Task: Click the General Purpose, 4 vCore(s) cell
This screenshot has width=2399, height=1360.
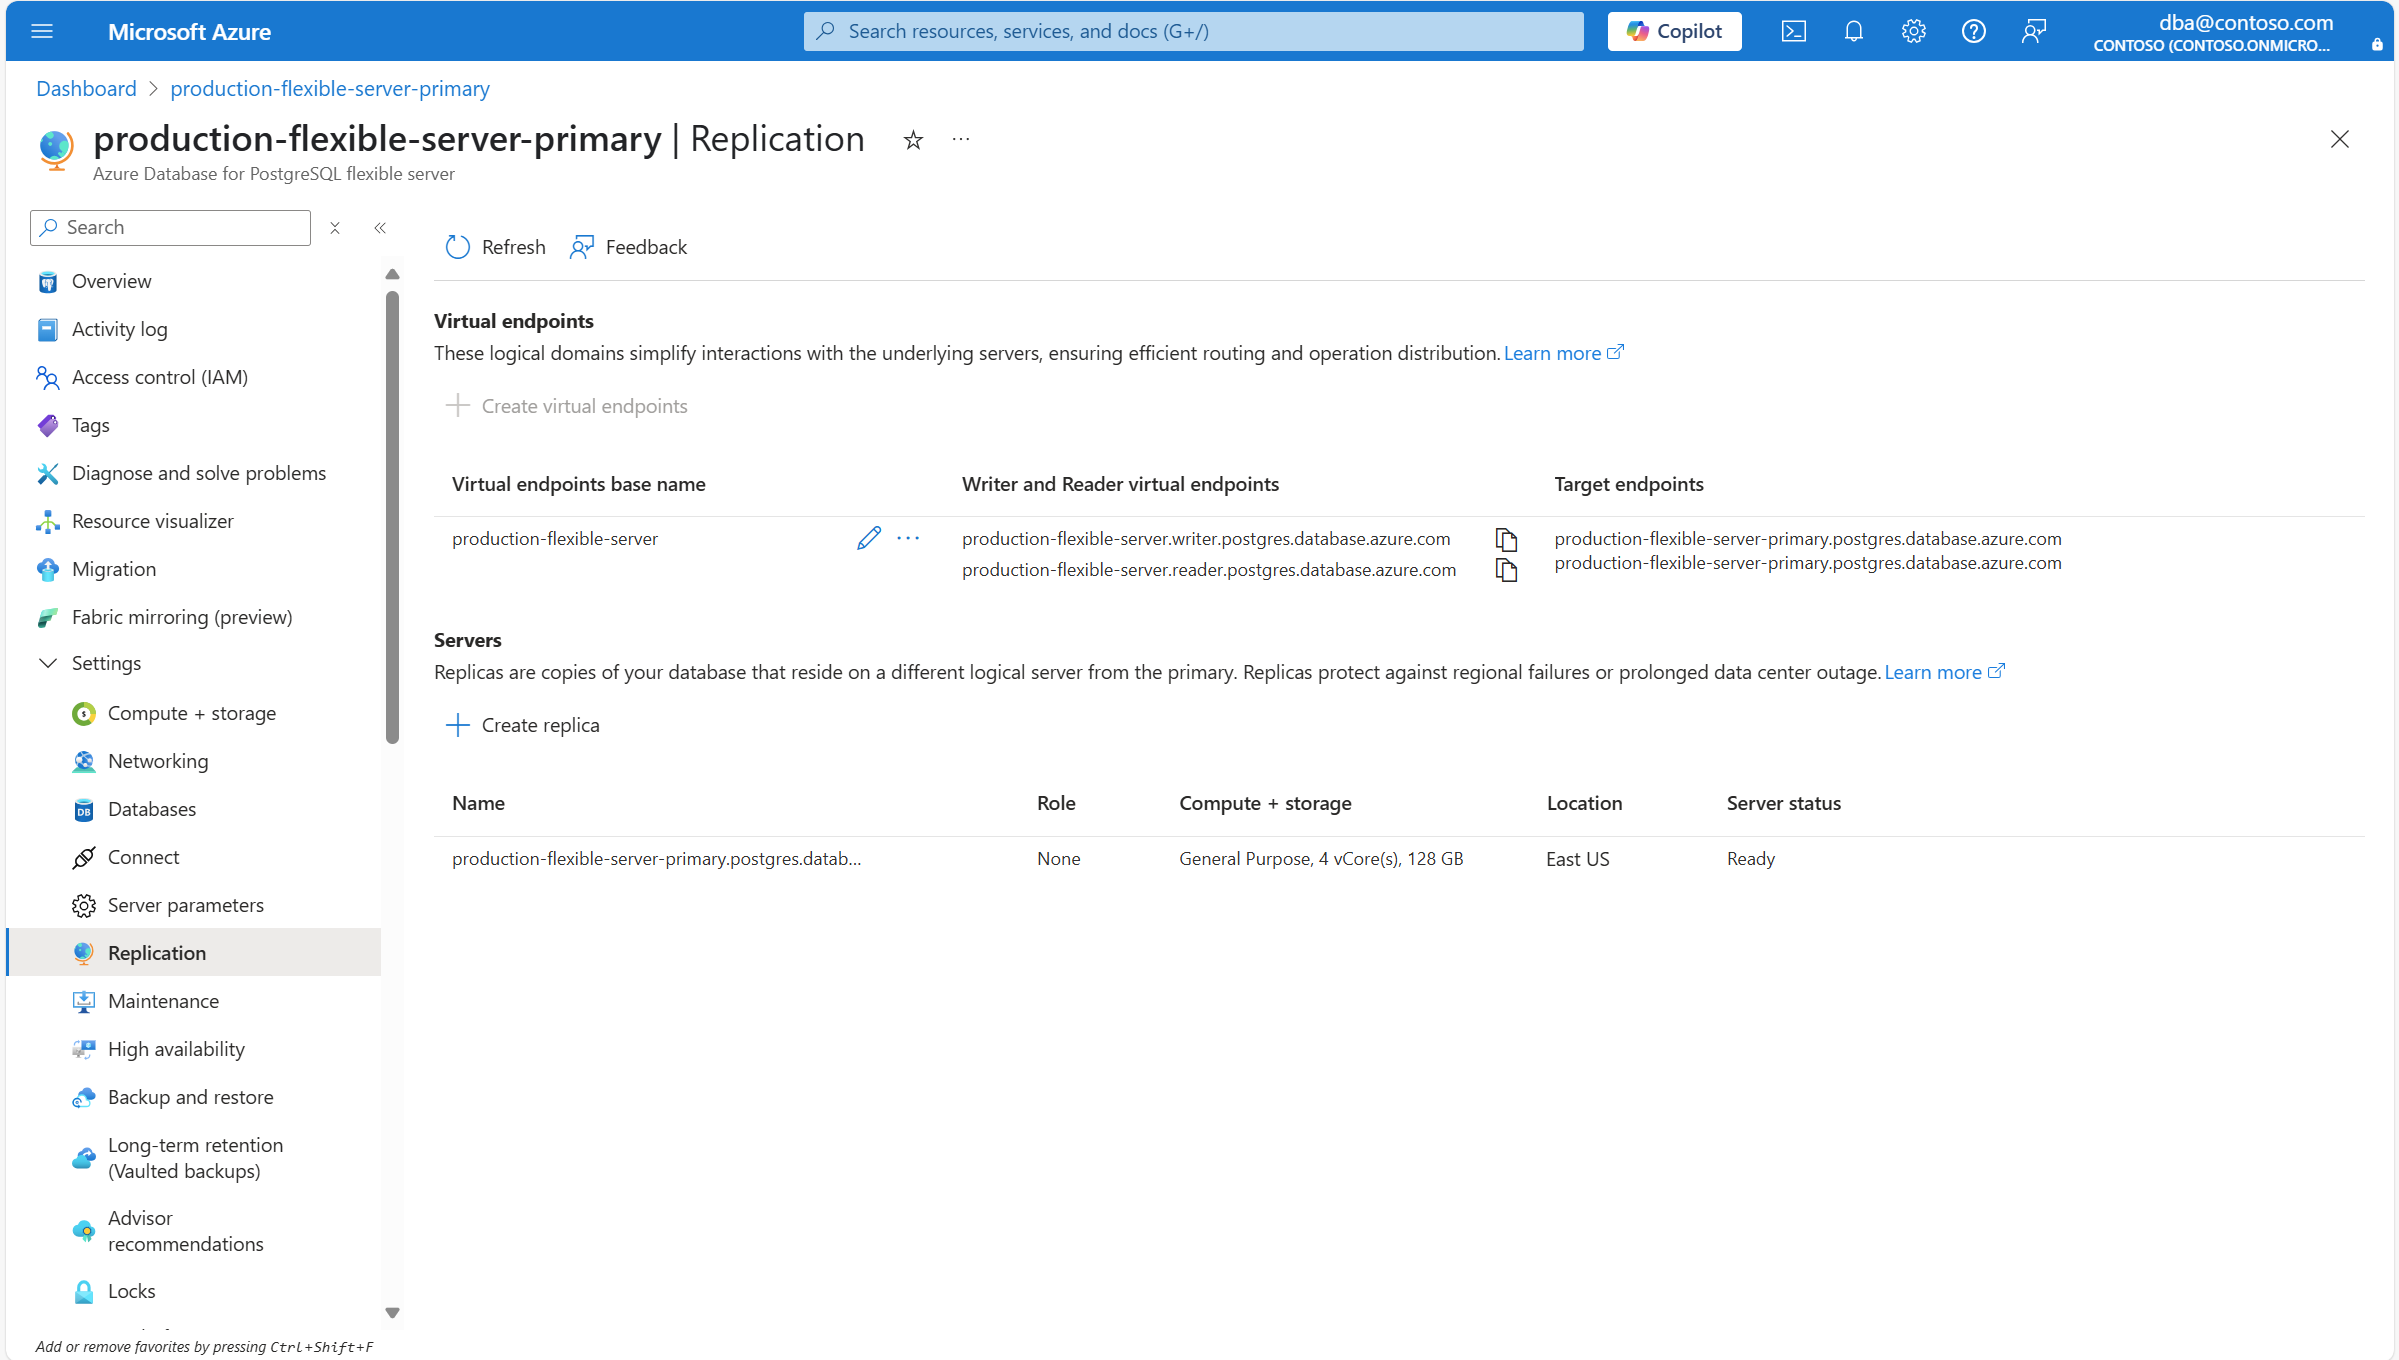Action: 1321,859
